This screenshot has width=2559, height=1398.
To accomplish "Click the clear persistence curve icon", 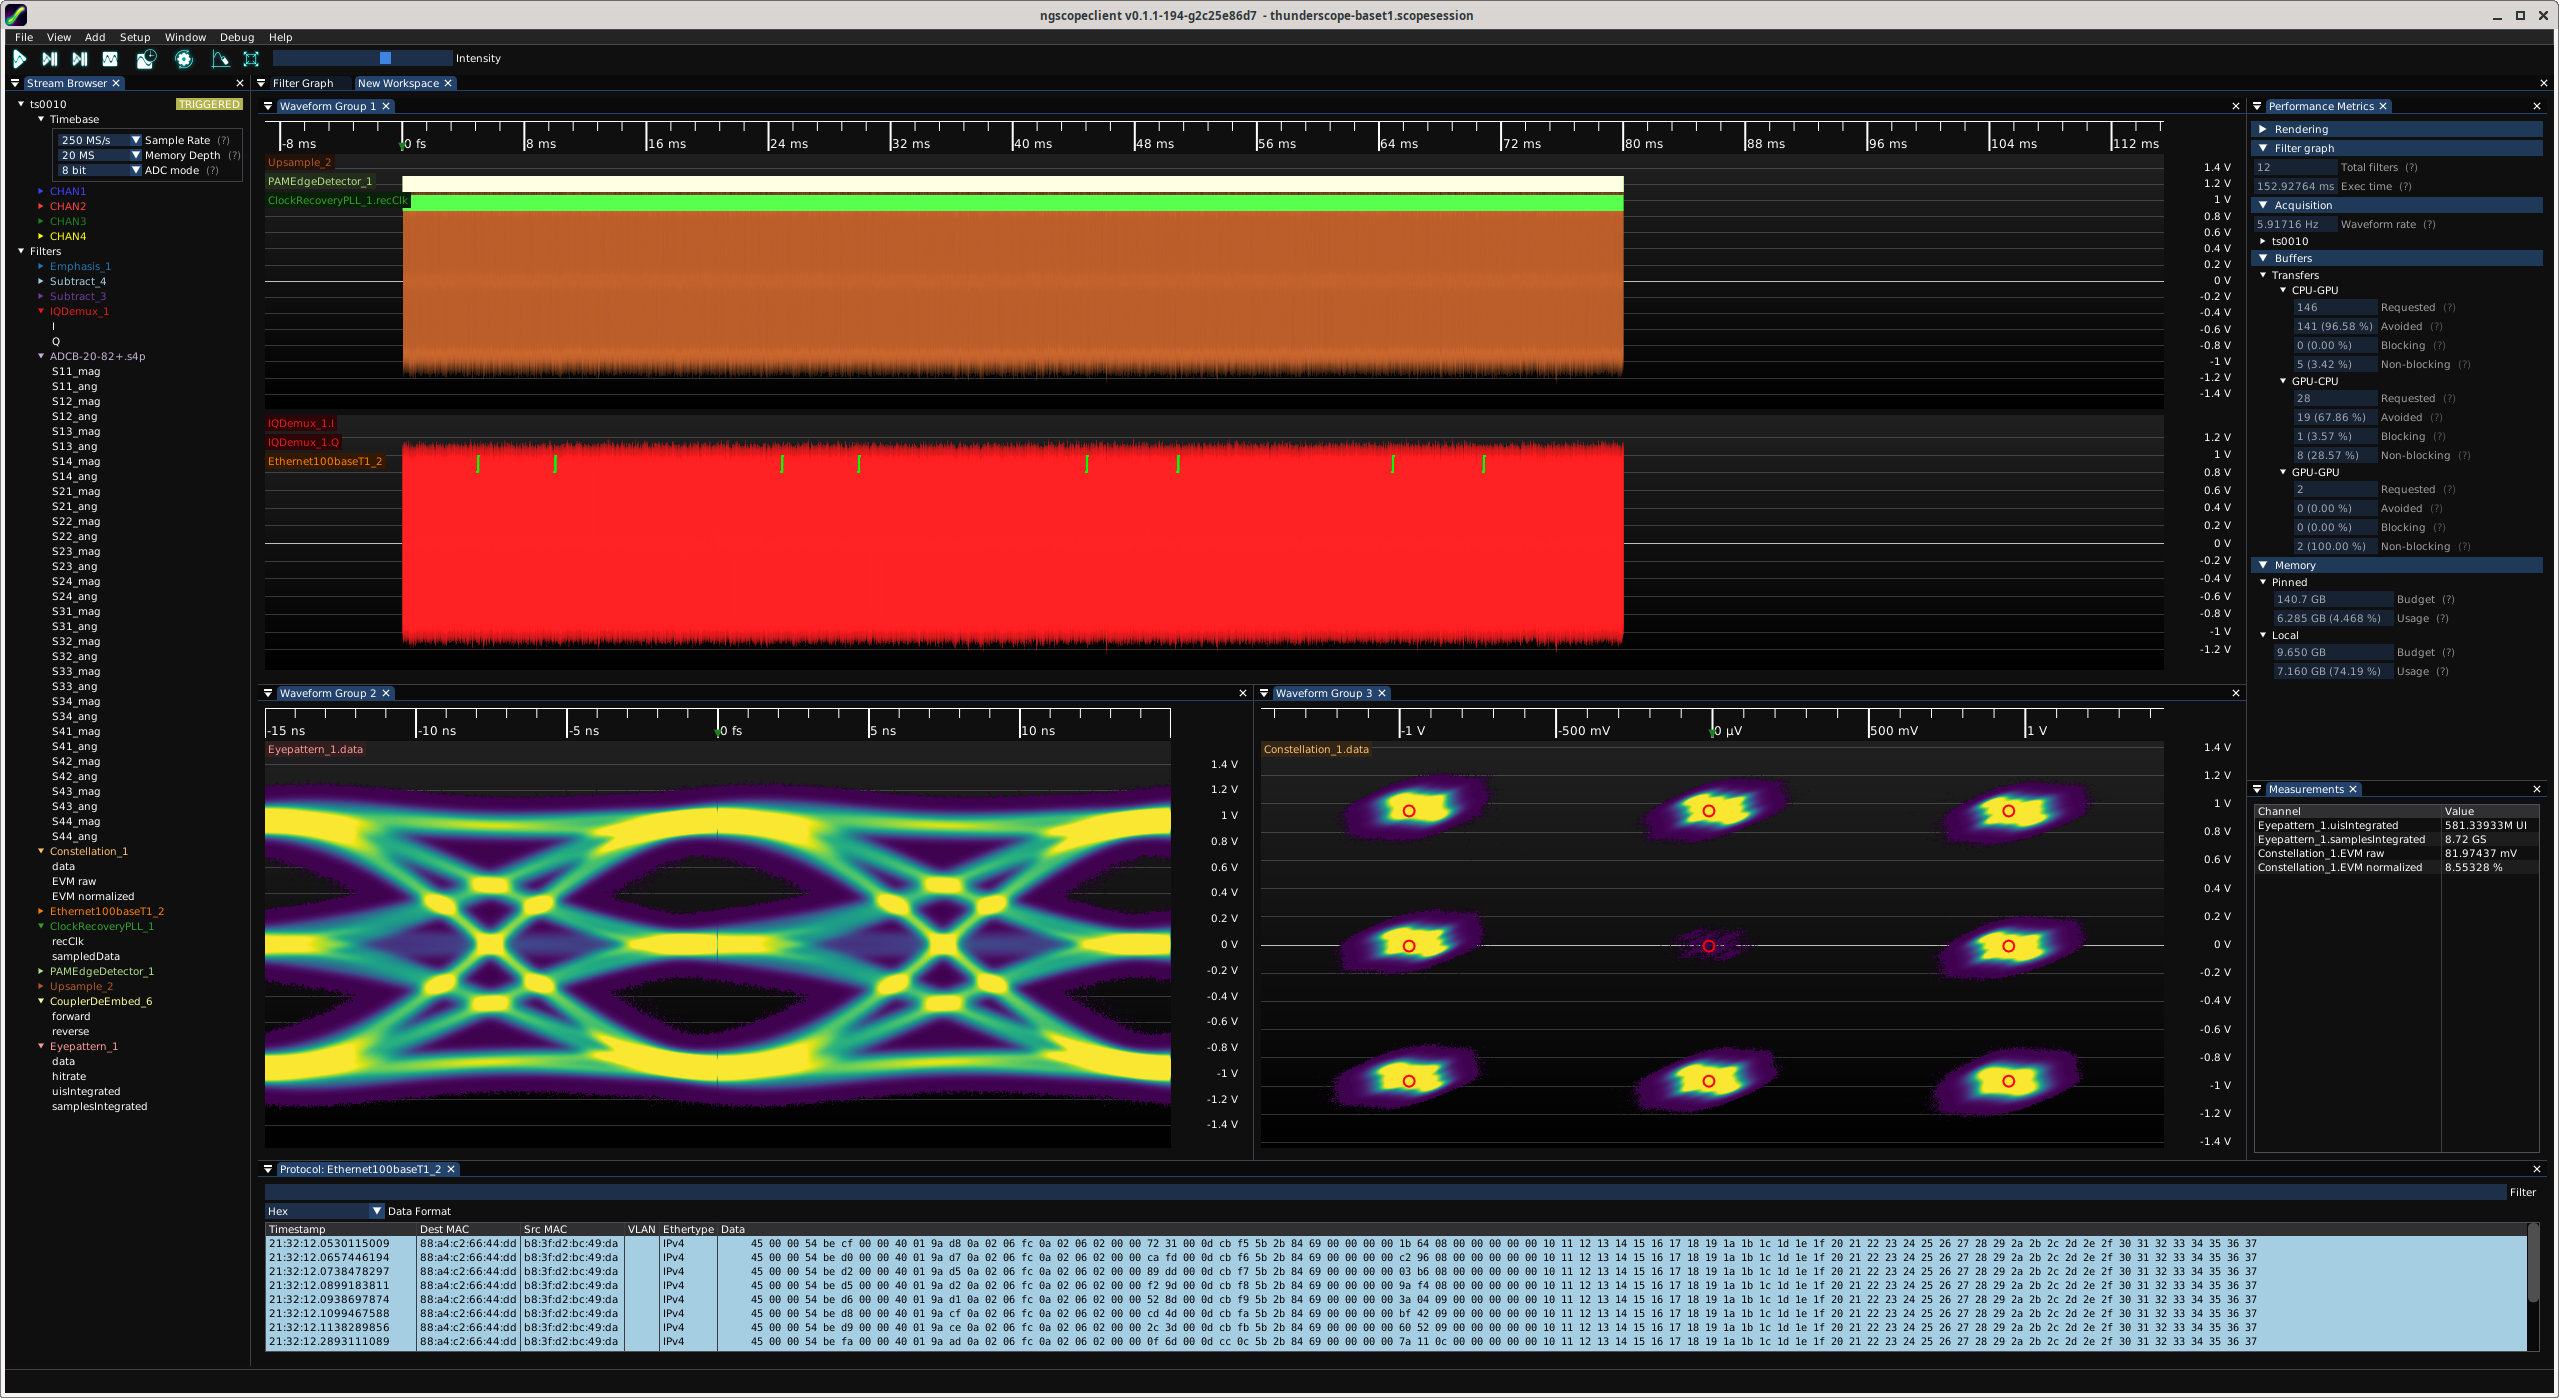I will (220, 59).
